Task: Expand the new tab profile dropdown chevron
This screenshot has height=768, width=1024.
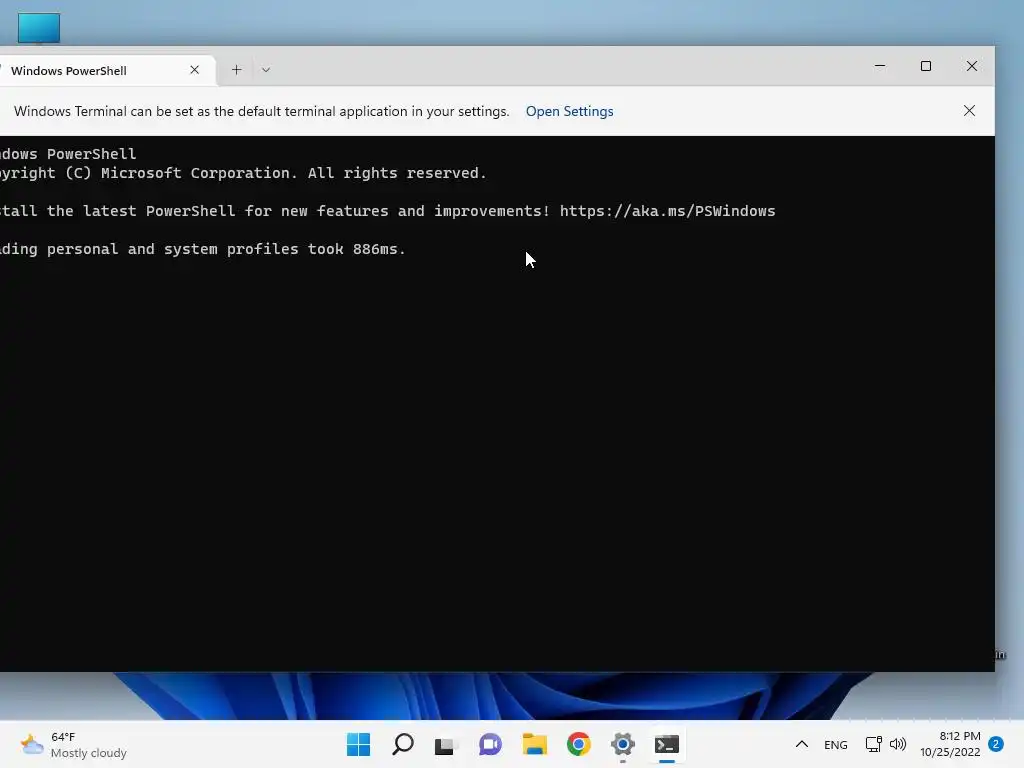Action: pos(266,70)
